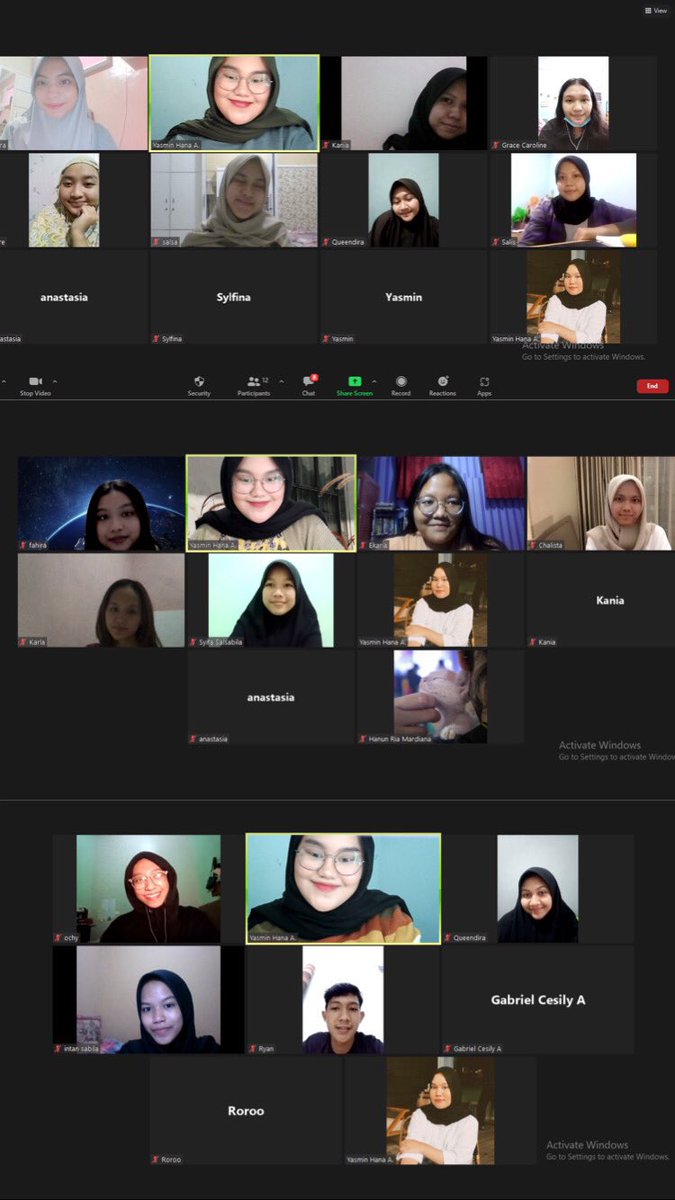Open the View layout button
Screen dimensions: 675x1200
(x=656, y=10)
